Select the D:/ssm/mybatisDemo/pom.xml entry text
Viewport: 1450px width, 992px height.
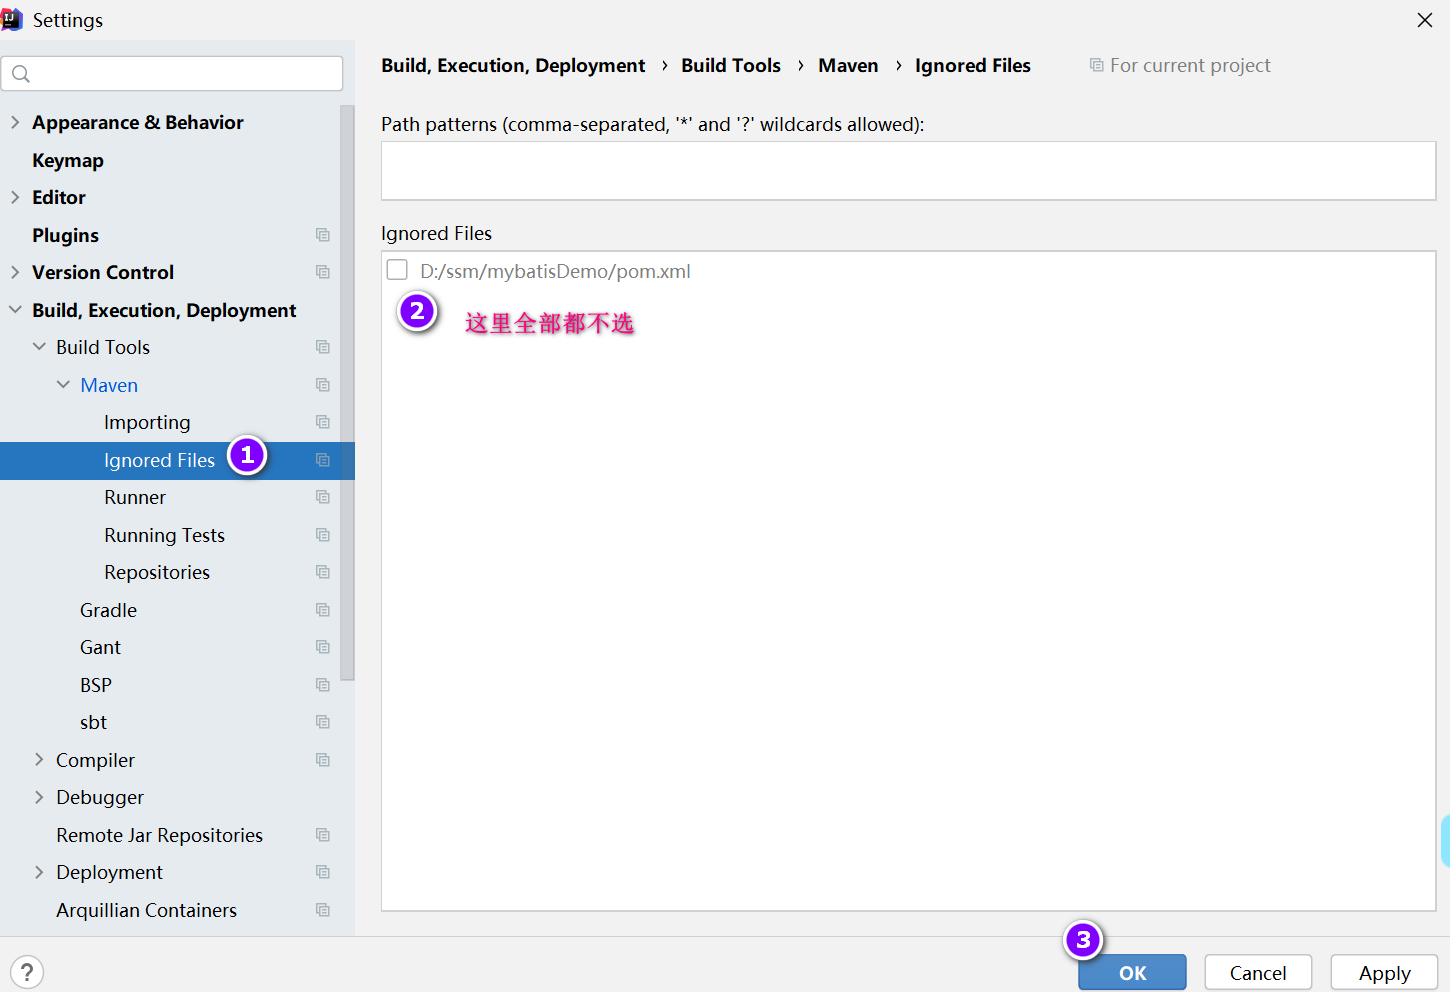coord(555,271)
